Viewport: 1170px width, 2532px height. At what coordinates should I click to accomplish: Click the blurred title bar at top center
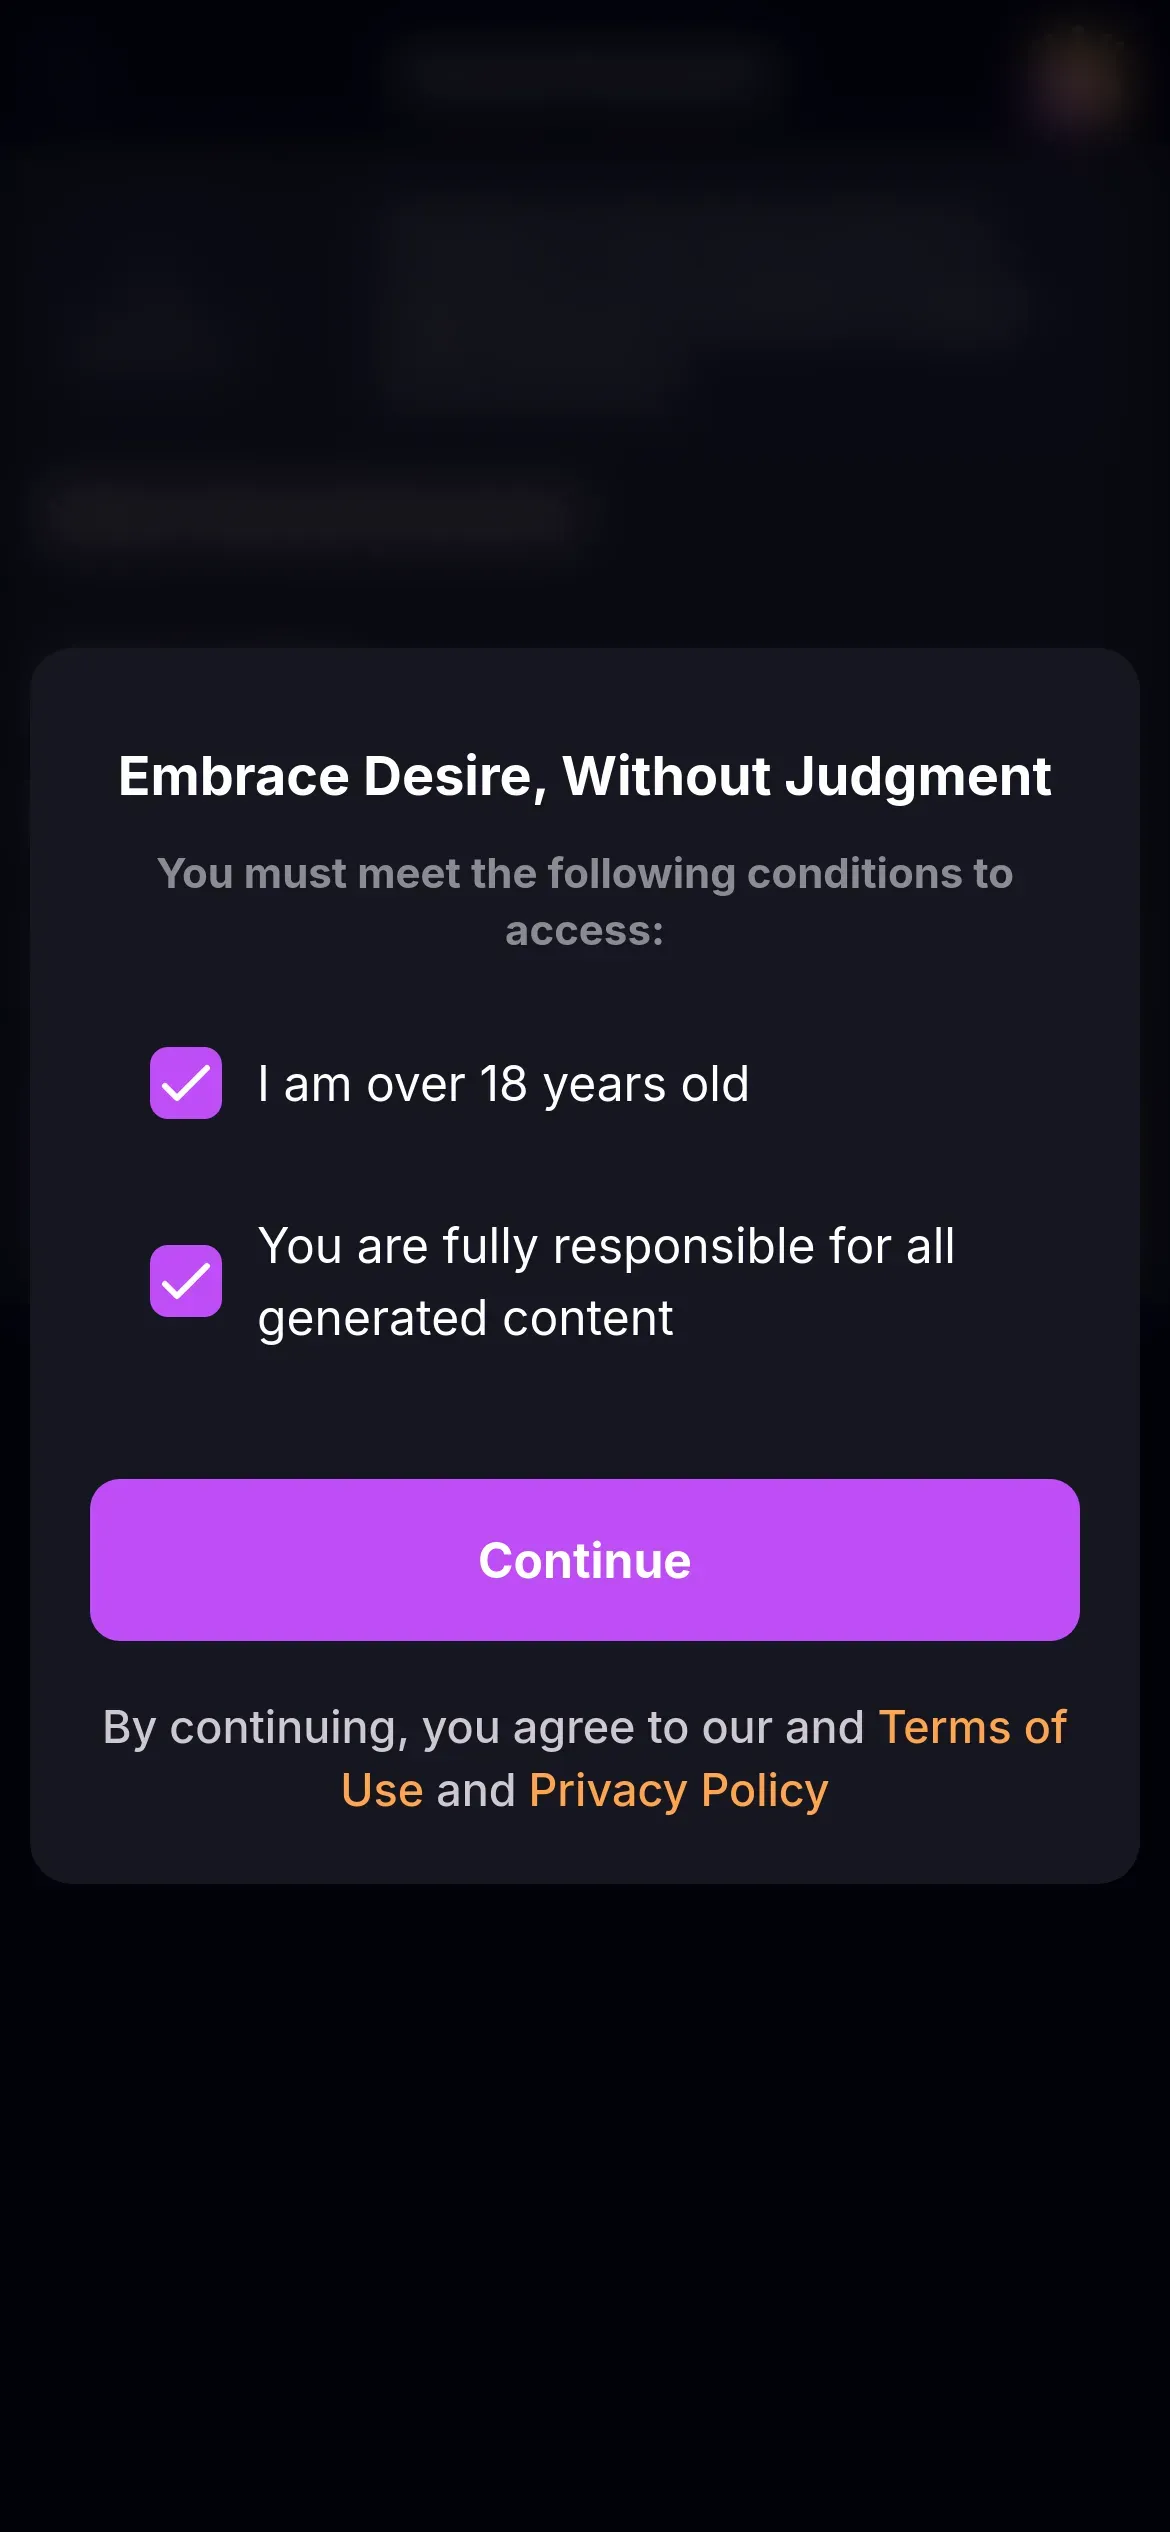tap(585, 70)
